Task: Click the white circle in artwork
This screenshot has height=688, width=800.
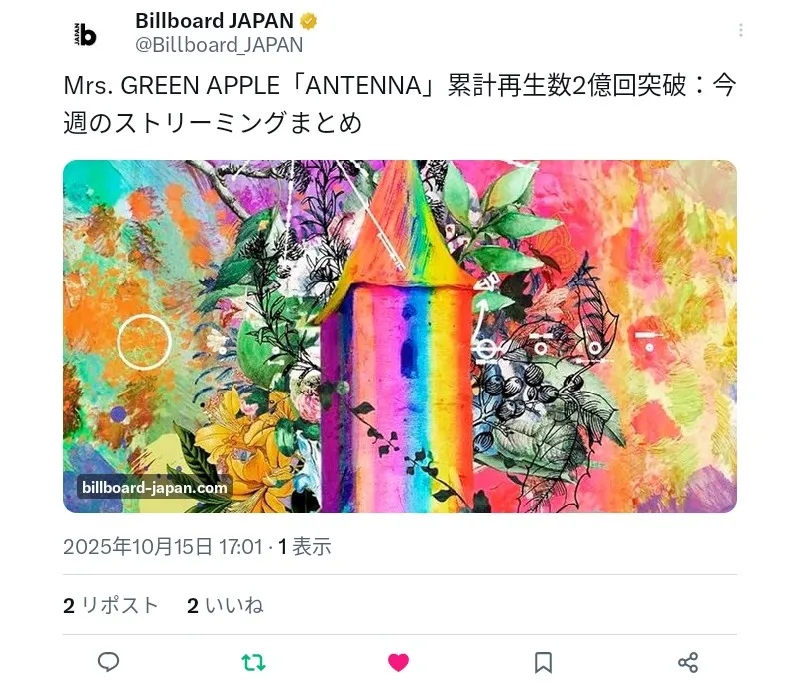Action: 144,342
